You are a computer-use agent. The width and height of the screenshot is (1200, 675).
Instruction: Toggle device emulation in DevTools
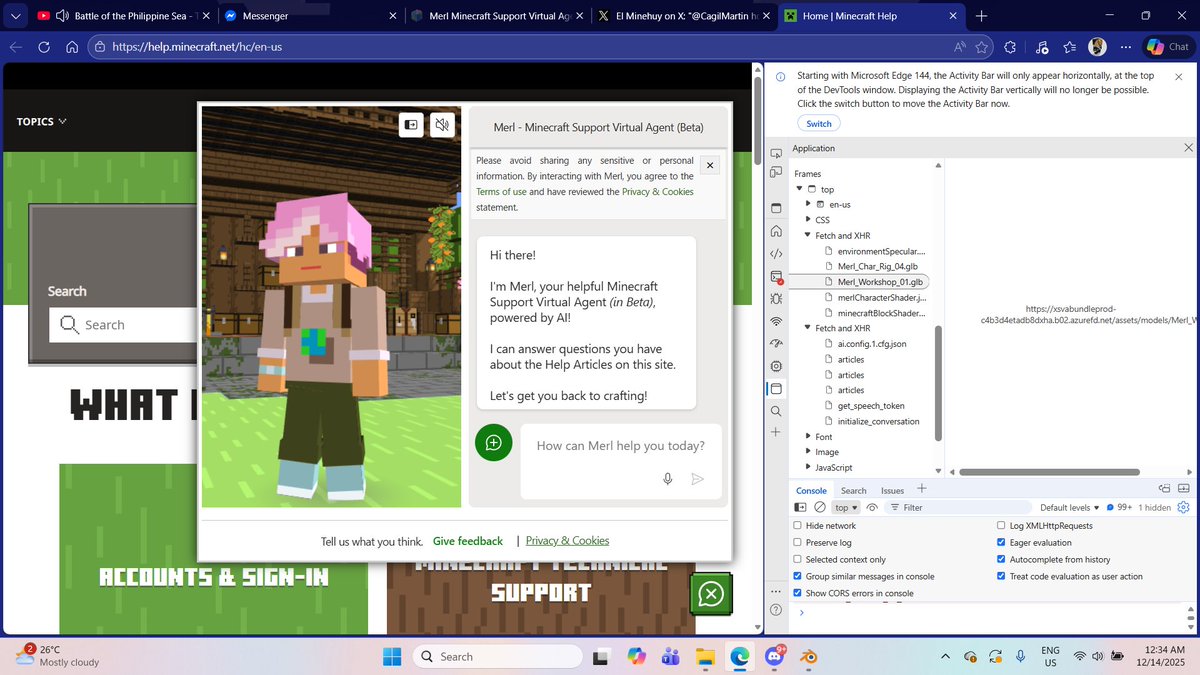pyautogui.click(x=776, y=172)
